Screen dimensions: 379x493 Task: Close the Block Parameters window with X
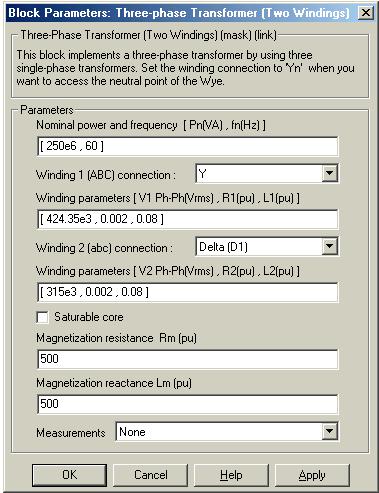click(x=366, y=13)
